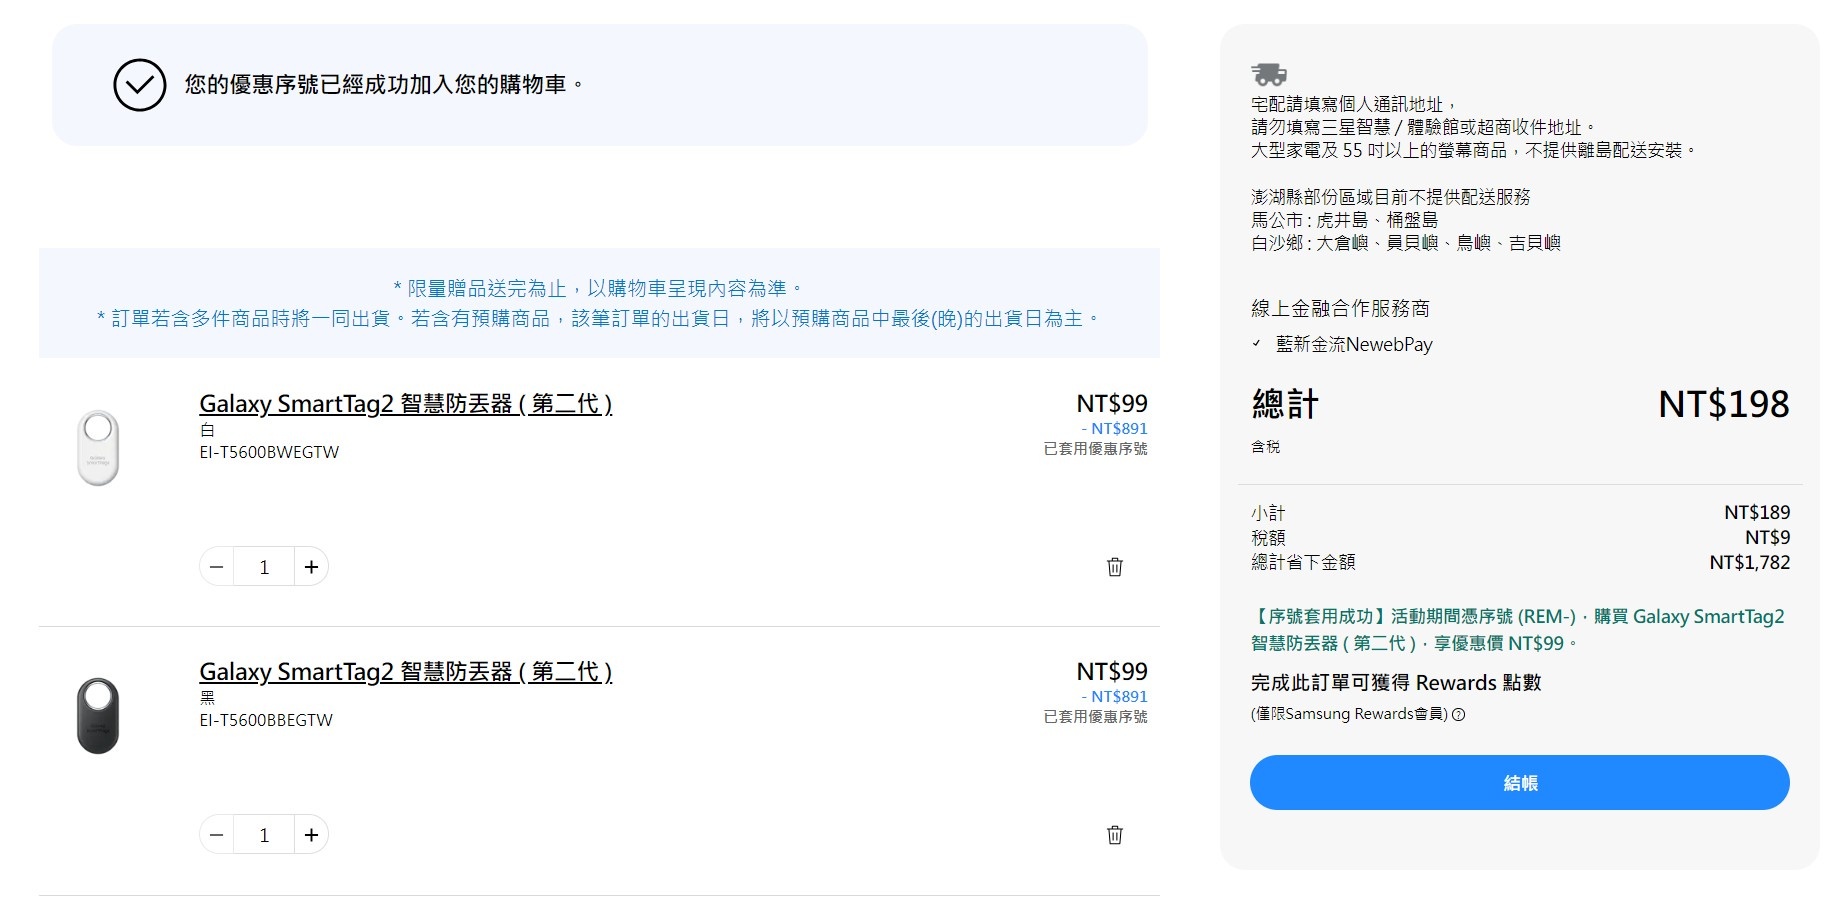Screen dimensions: 1828x900
Task: Click the black SmartTag2 product thumbnail
Action: point(98,715)
